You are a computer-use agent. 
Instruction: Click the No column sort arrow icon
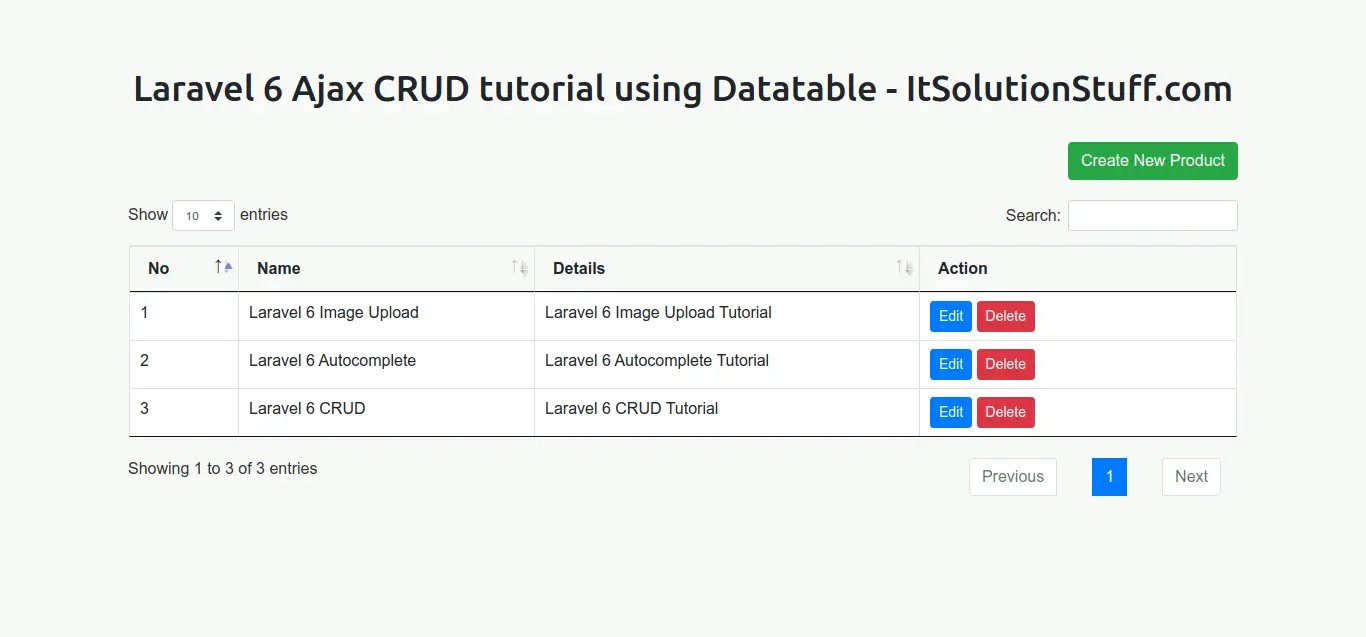(223, 267)
